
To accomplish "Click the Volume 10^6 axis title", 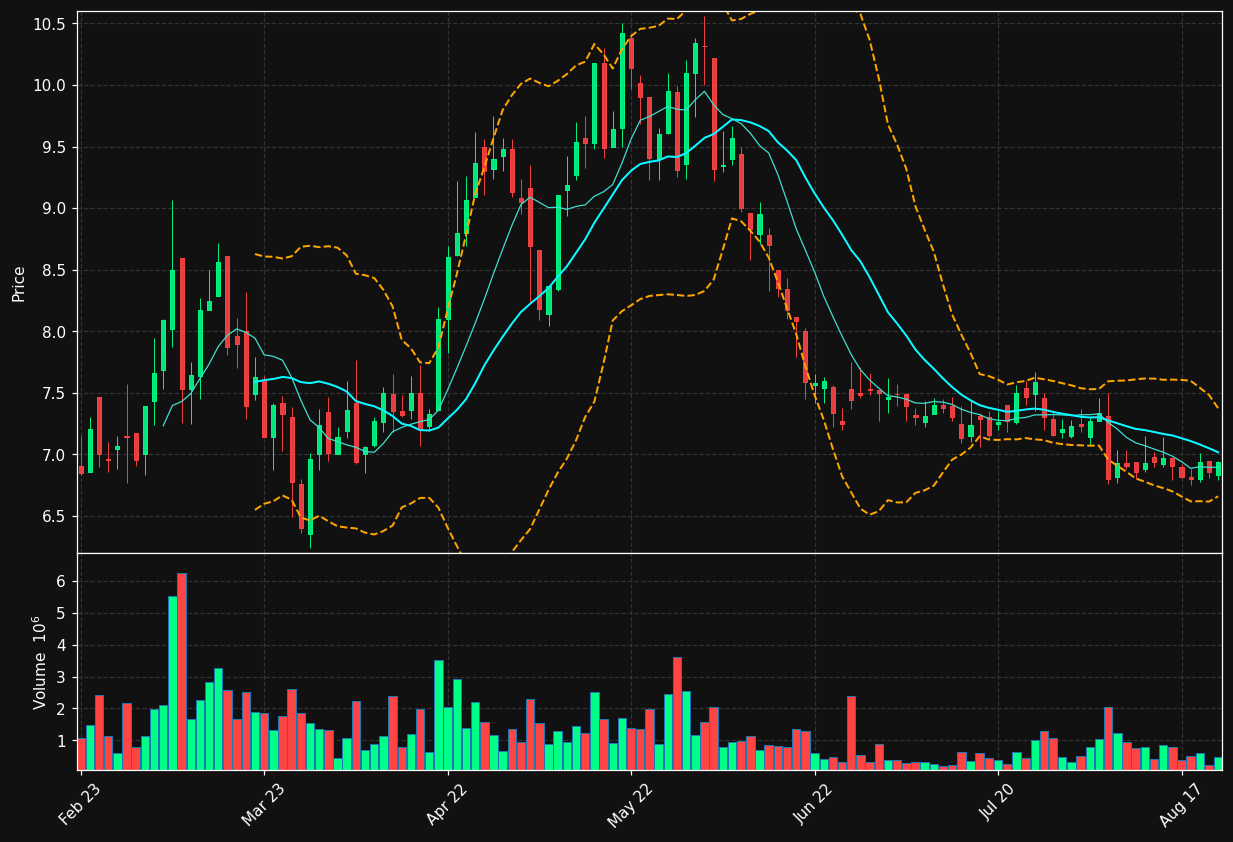I will pyautogui.click(x=40, y=662).
